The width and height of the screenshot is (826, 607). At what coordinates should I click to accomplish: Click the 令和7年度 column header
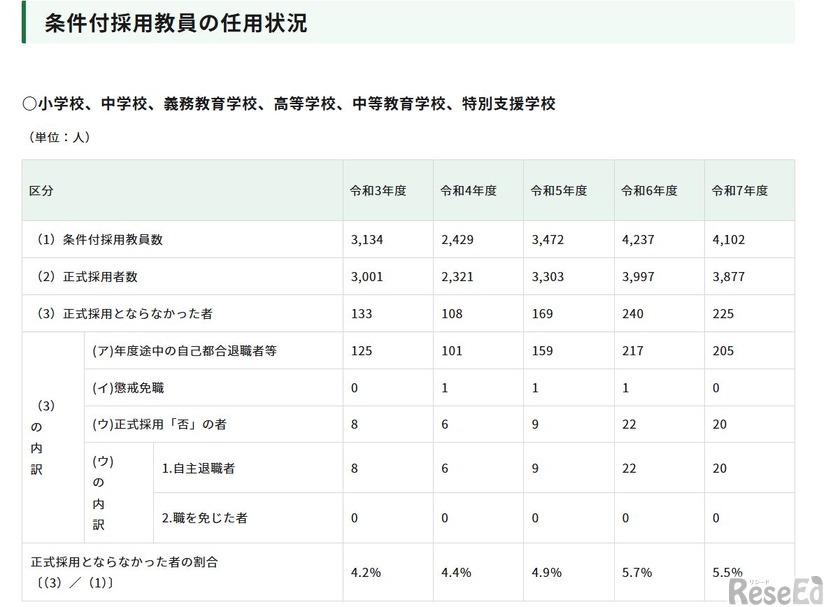pos(738,191)
